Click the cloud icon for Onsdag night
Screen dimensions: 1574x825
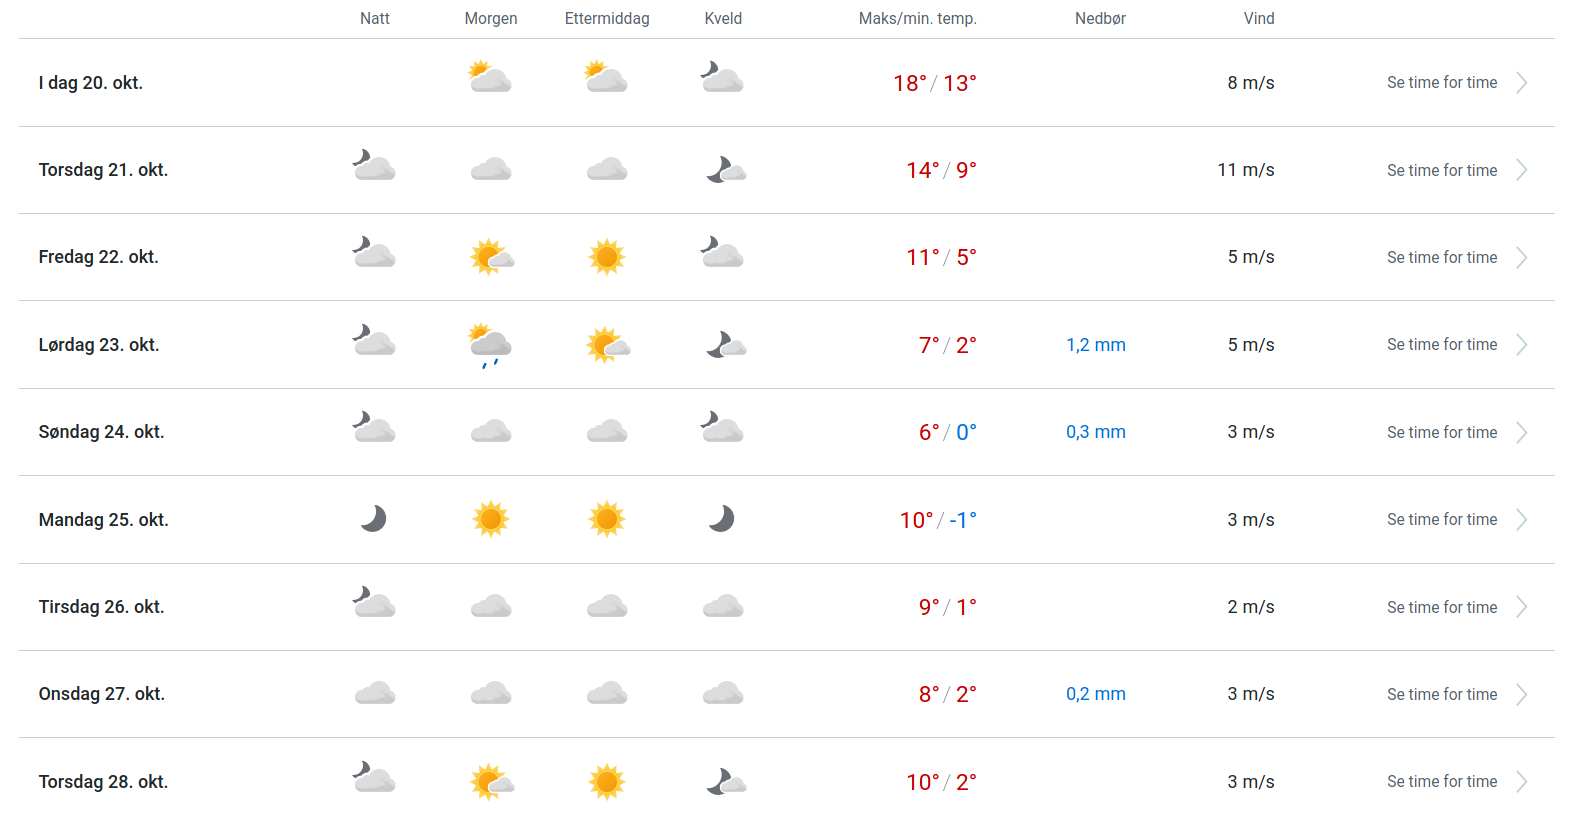(x=375, y=694)
